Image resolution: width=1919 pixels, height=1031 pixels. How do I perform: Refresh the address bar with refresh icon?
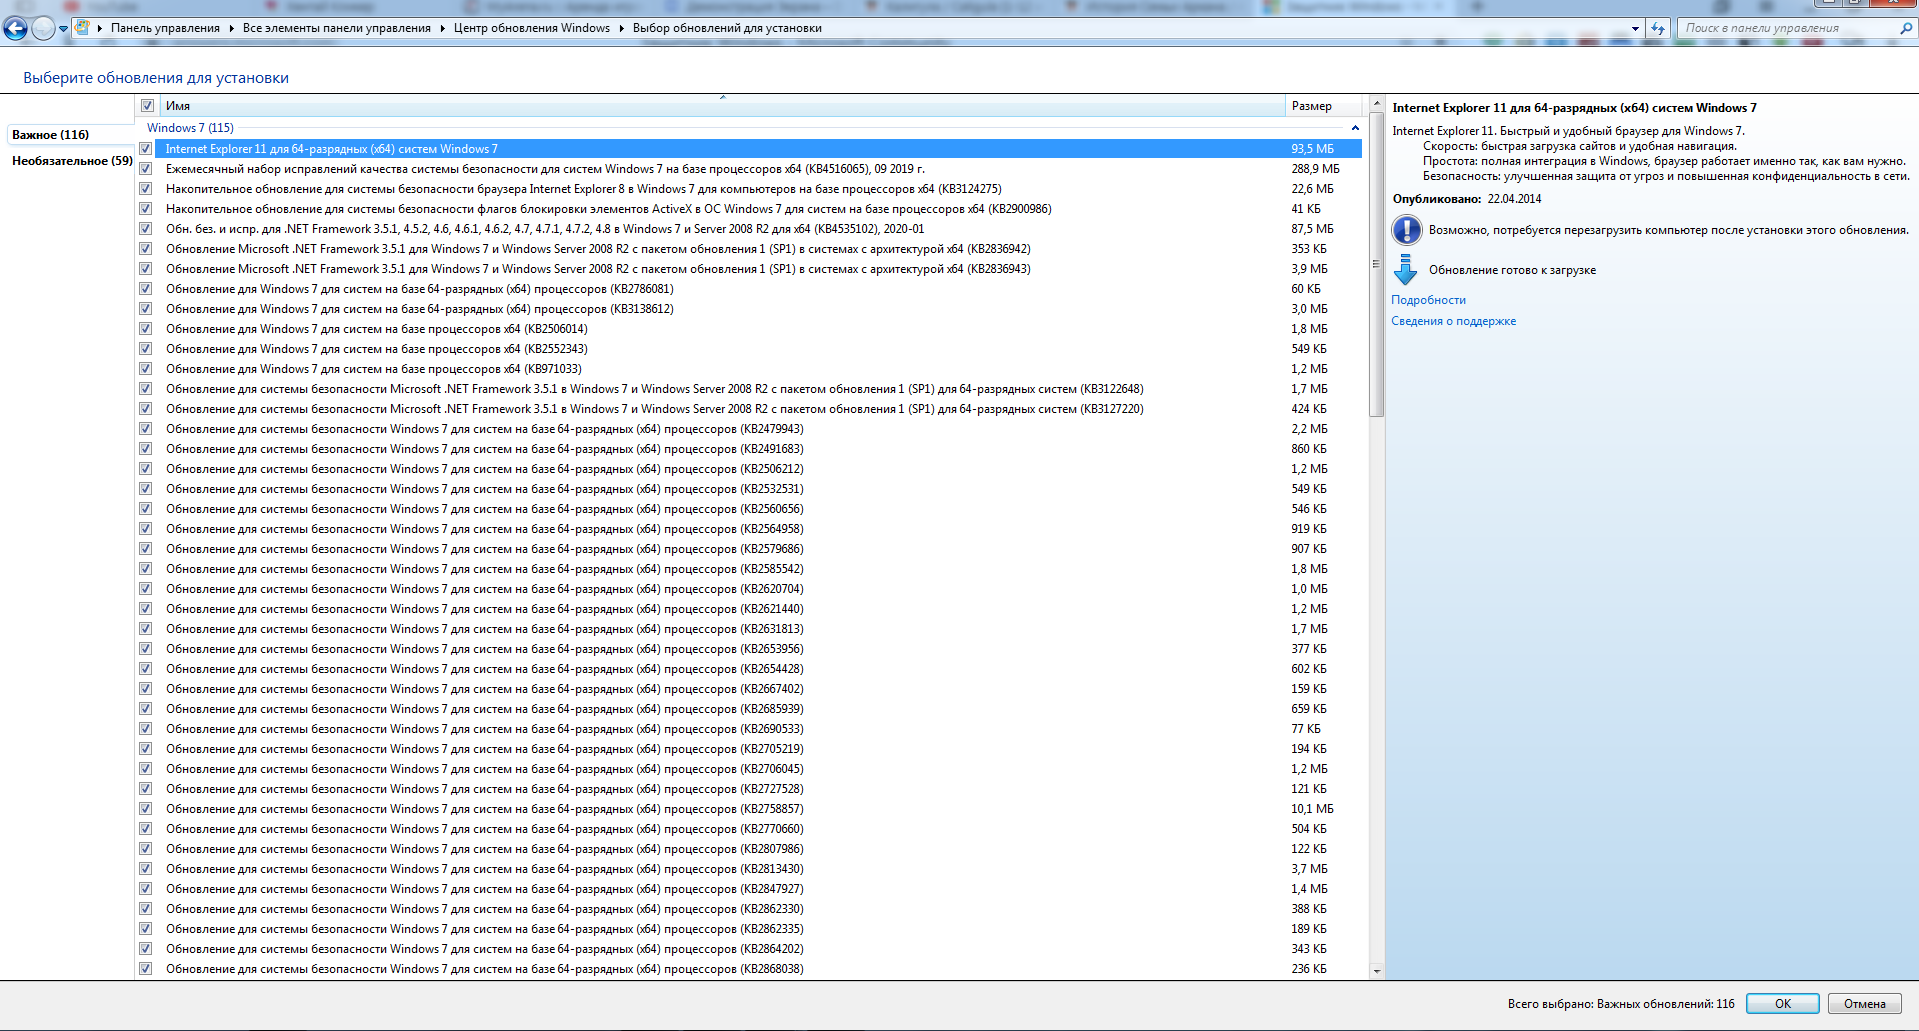tap(1658, 28)
